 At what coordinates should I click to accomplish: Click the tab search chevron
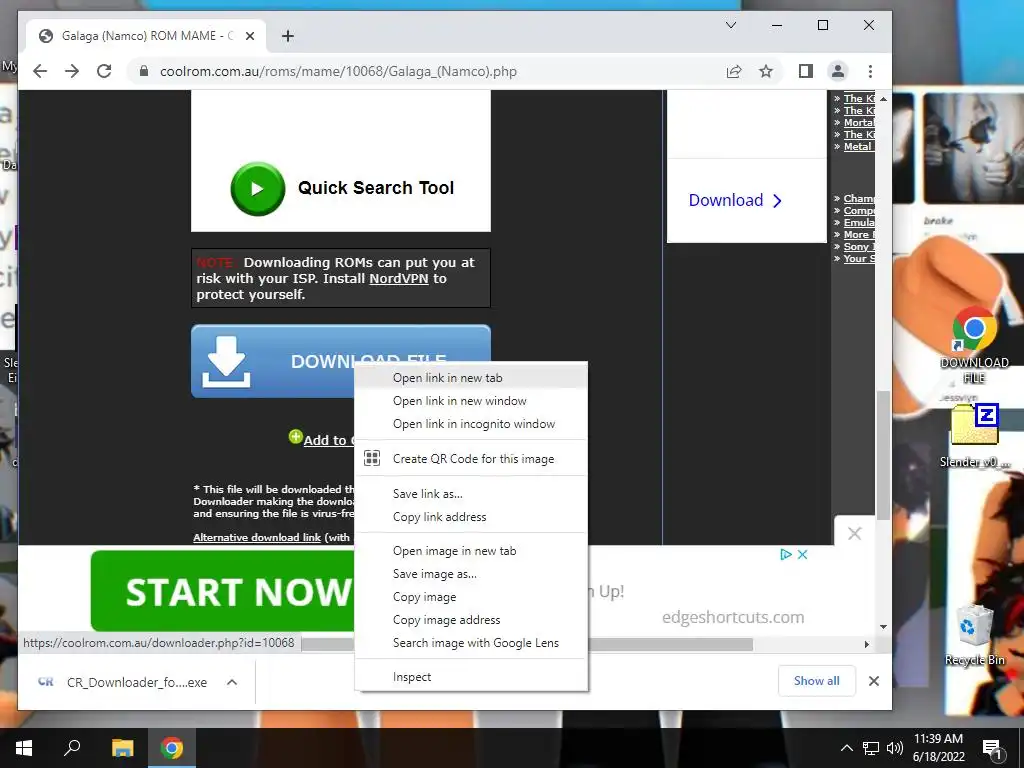point(731,25)
